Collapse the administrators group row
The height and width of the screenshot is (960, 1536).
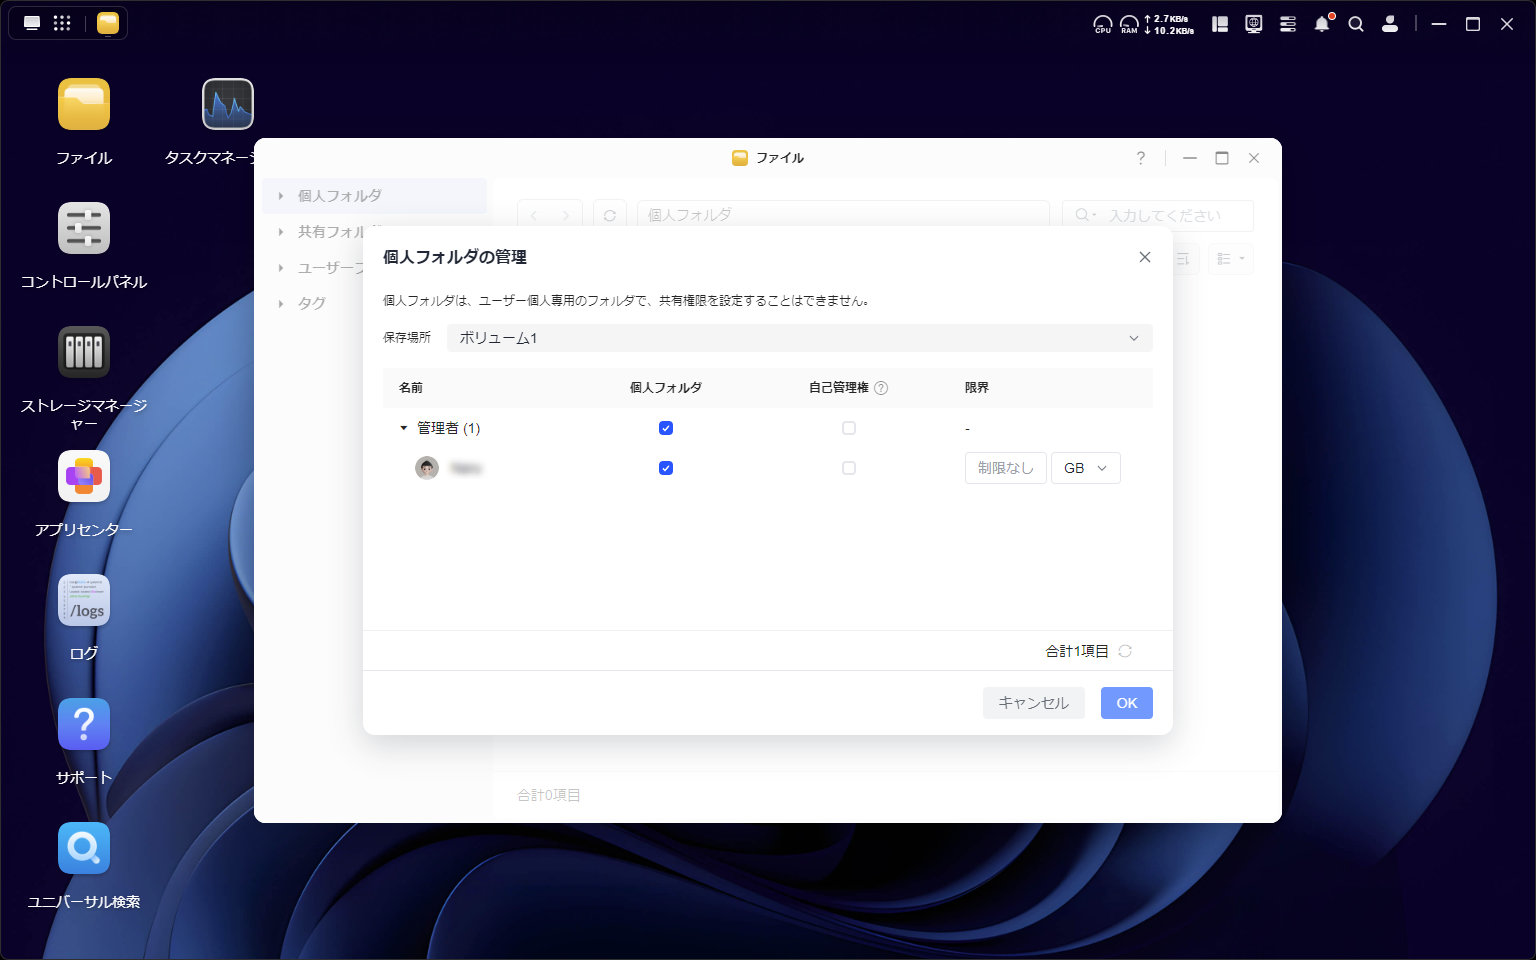(404, 428)
